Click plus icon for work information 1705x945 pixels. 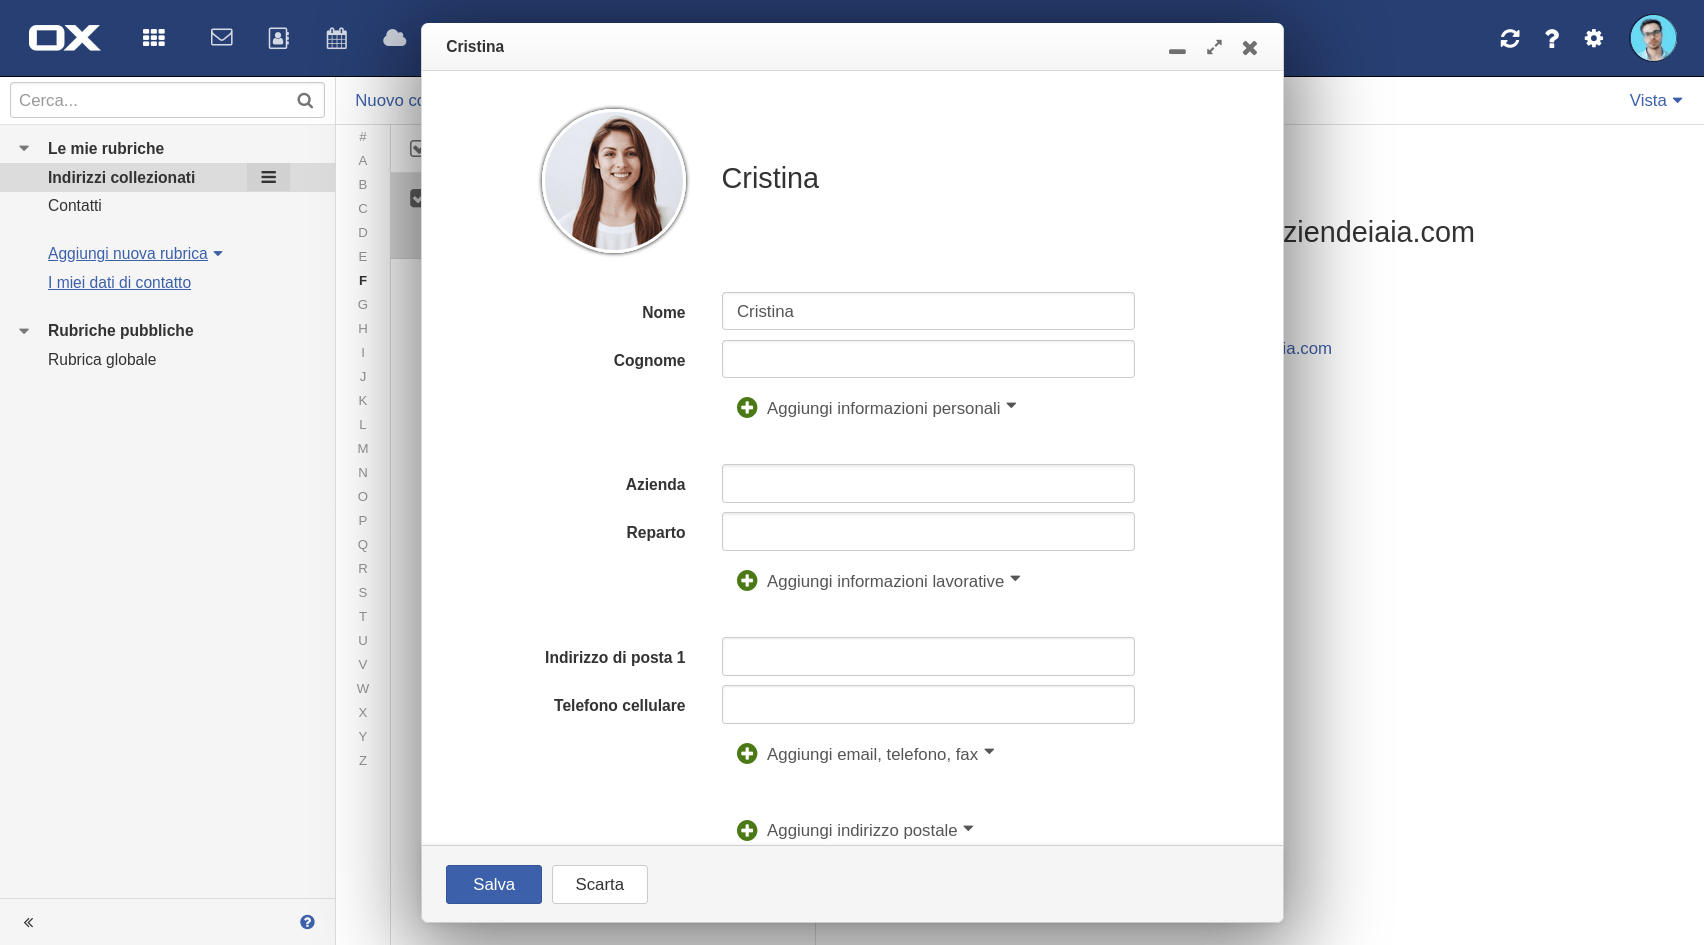click(747, 581)
